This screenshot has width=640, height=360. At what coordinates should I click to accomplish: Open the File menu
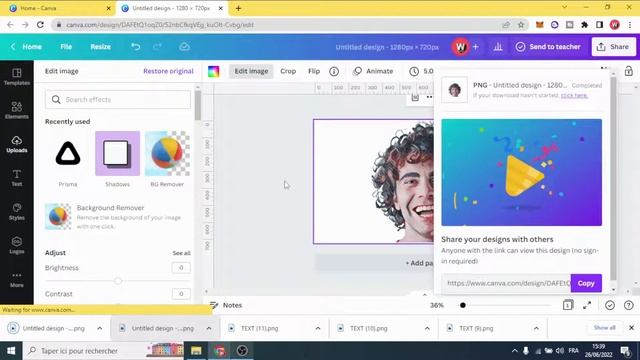coord(66,47)
